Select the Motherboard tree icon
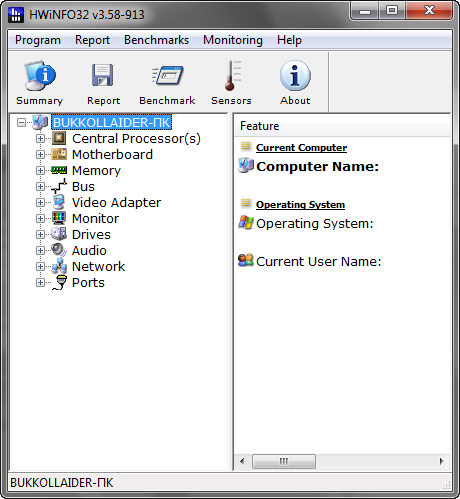The width and height of the screenshot is (460, 499). pyautogui.click(x=59, y=154)
